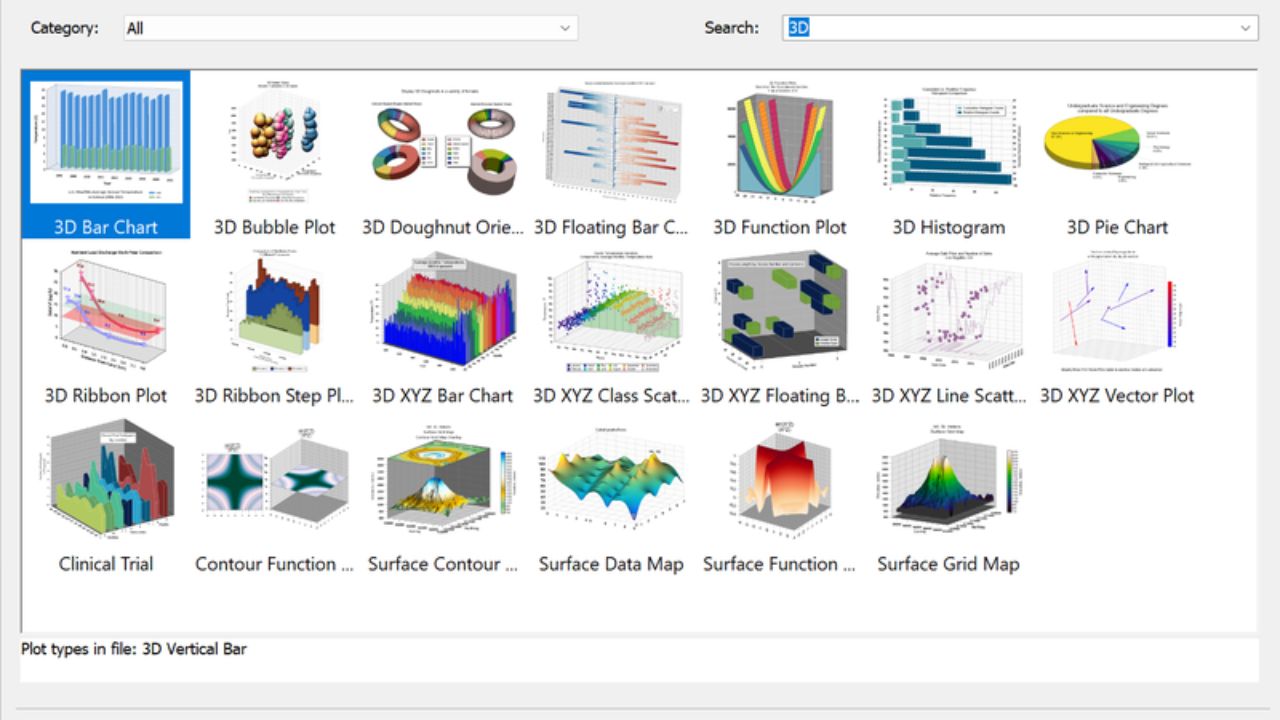This screenshot has width=1280, height=720.
Task: Pick the Contour Function template thumbnail
Action: [x=275, y=482]
